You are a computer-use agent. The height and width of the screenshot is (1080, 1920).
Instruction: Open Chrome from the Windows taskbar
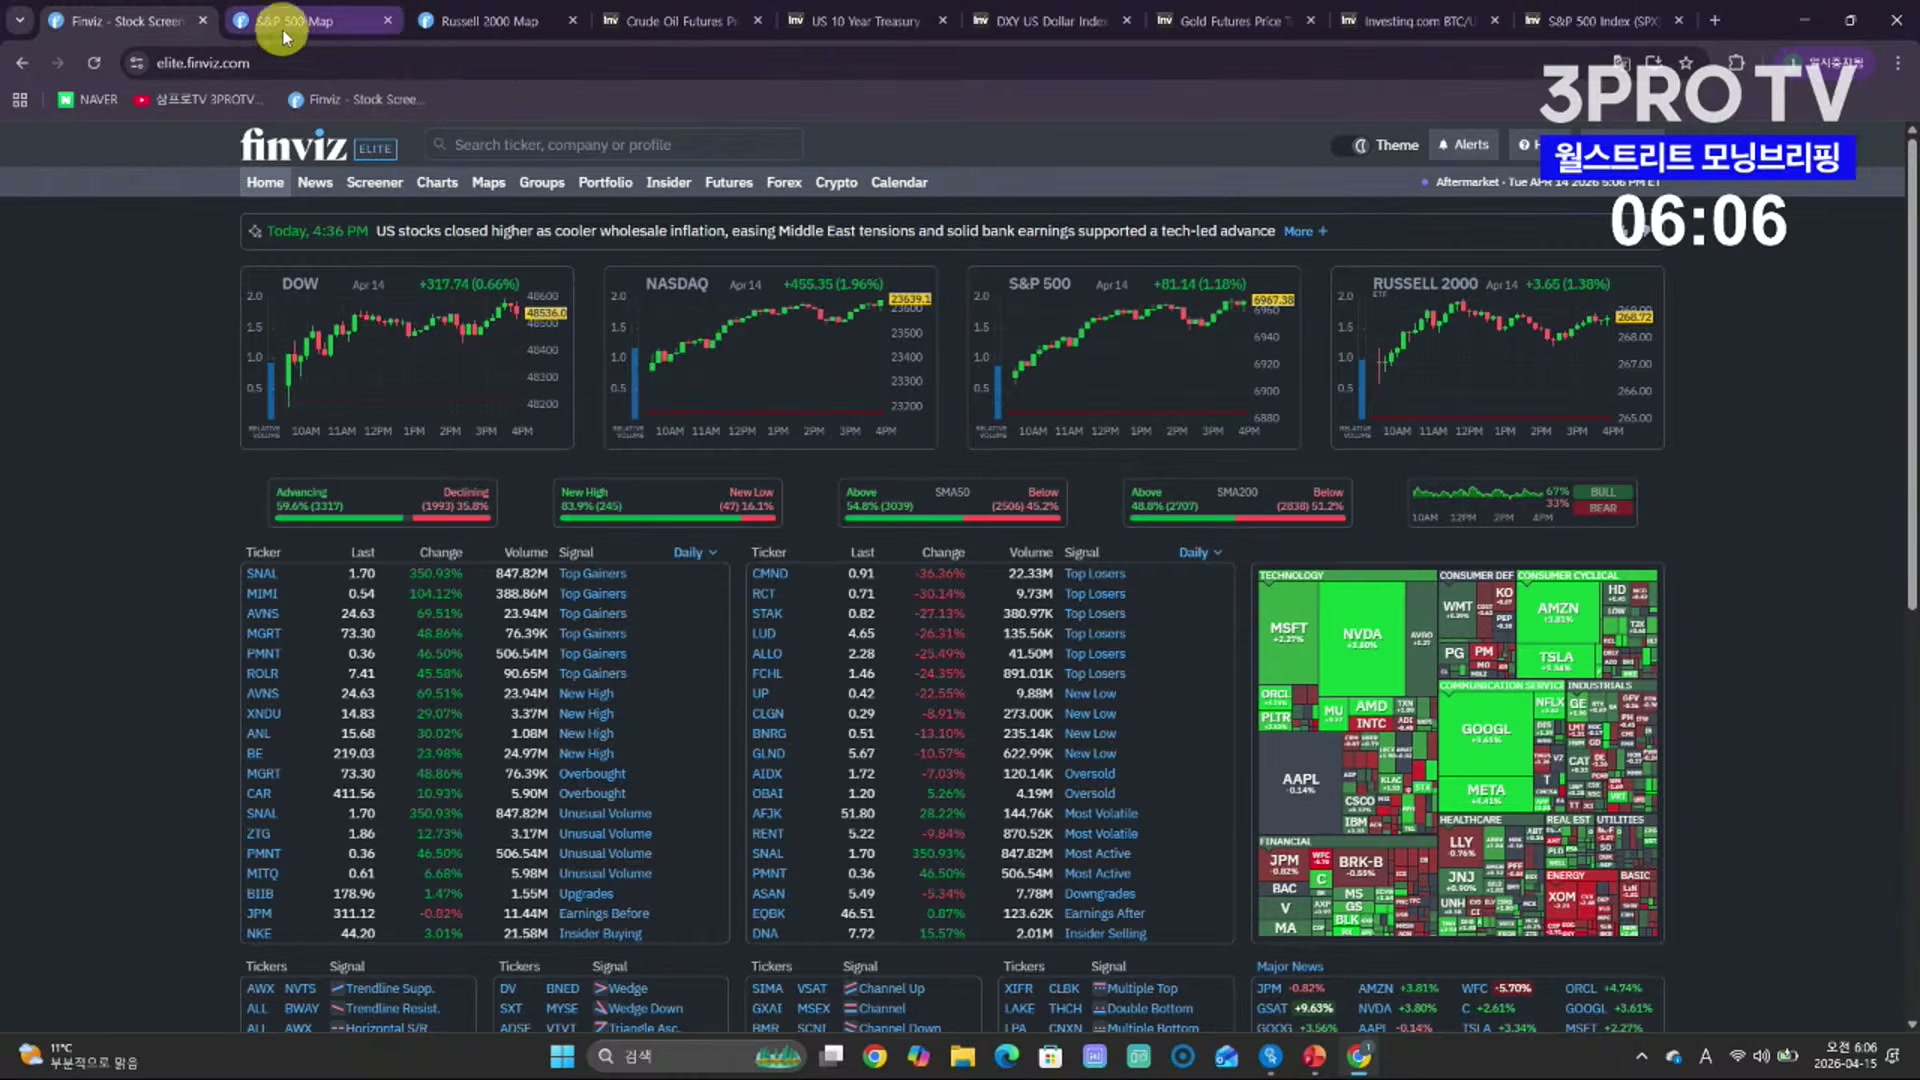pyautogui.click(x=874, y=1057)
